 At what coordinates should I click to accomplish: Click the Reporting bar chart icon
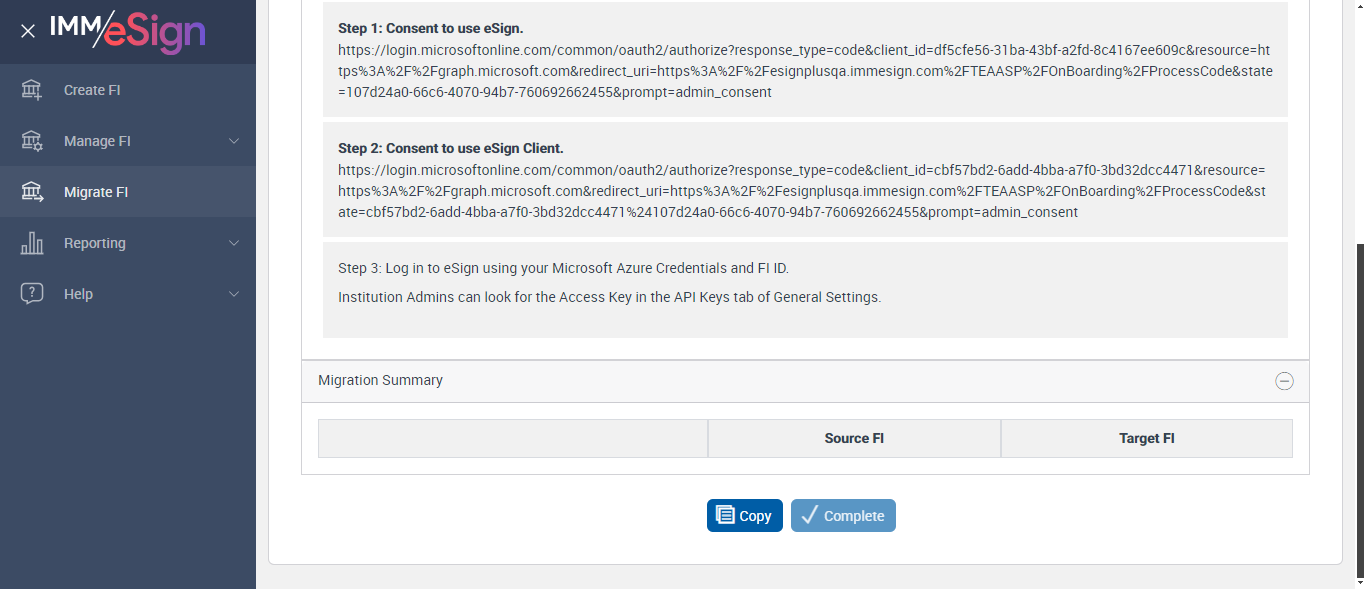coord(32,243)
